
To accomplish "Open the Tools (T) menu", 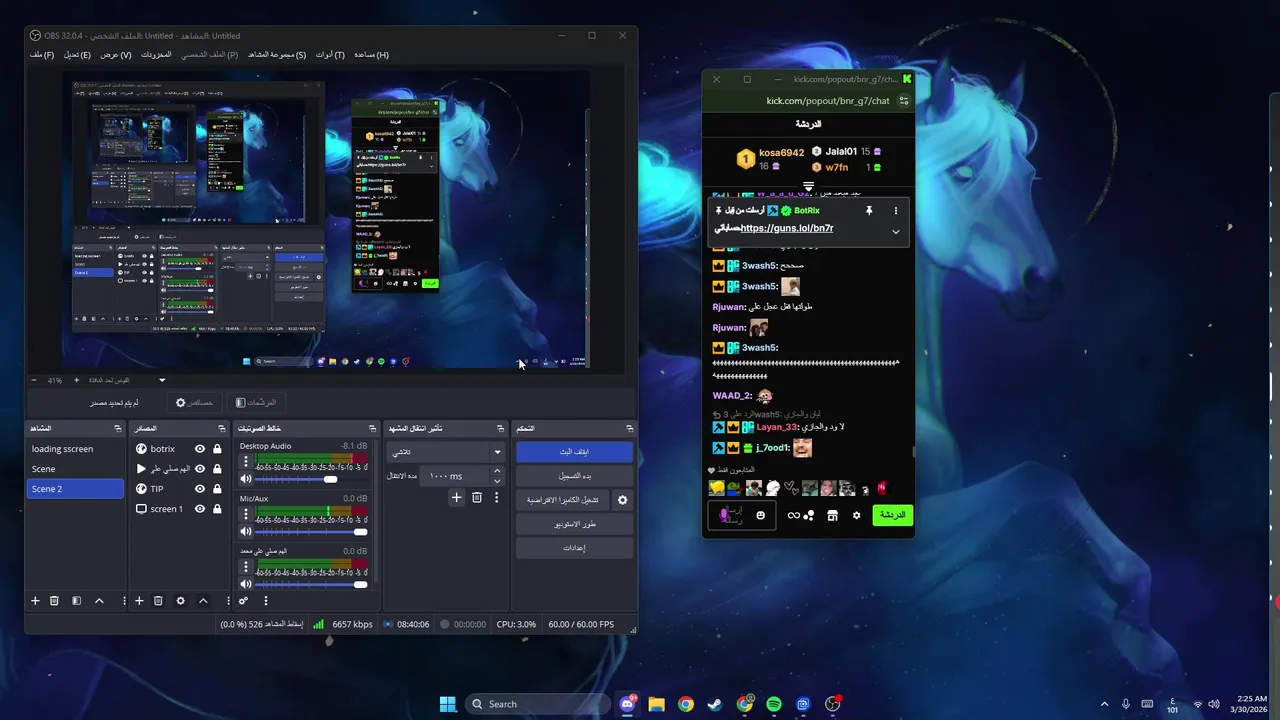I will [330, 55].
